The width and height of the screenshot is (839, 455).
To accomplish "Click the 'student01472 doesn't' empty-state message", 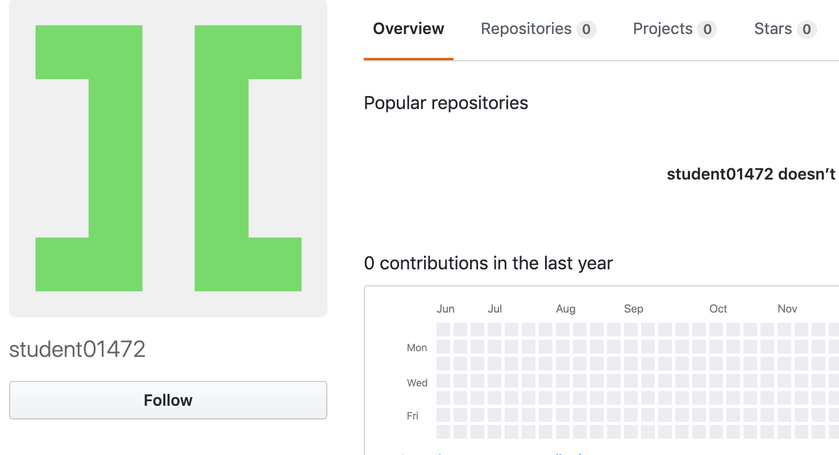I will coord(751,174).
